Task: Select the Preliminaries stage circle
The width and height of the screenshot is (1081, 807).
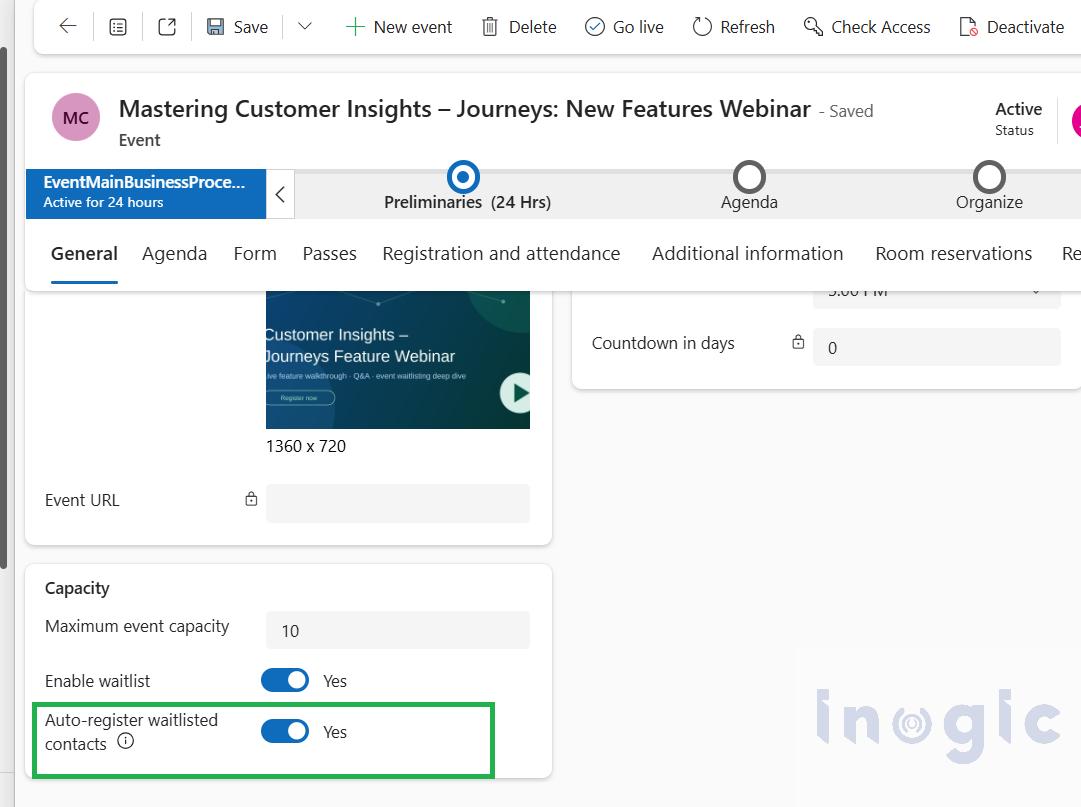Action: click(463, 177)
